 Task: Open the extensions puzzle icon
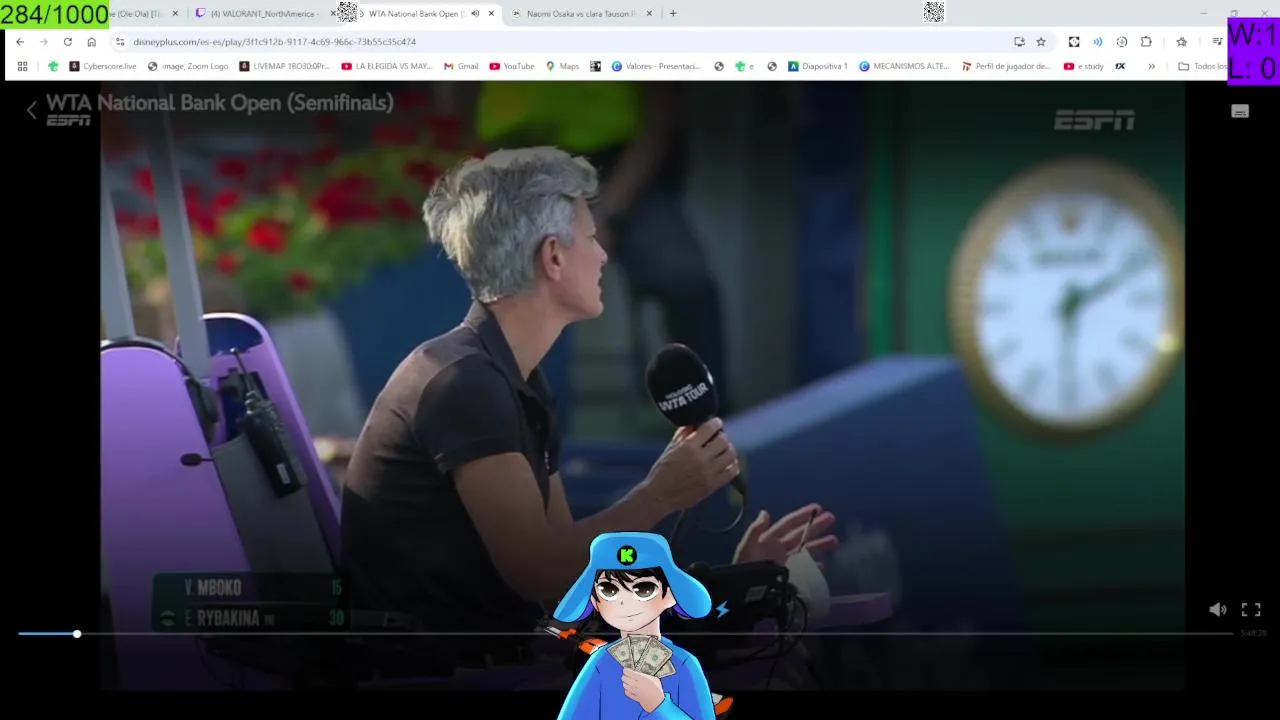[1146, 42]
